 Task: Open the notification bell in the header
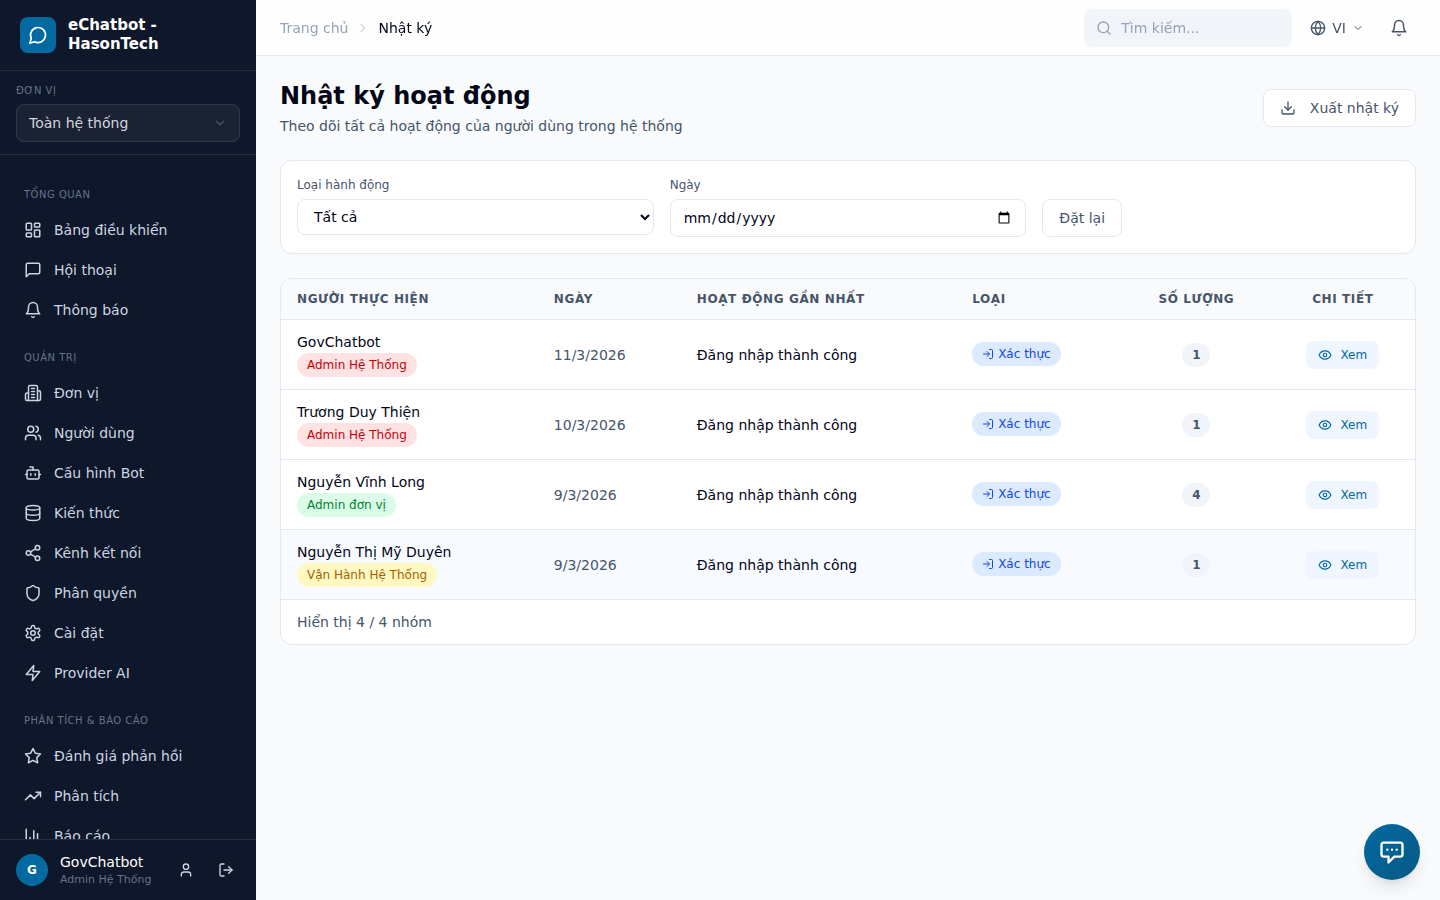(x=1398, y=27)
